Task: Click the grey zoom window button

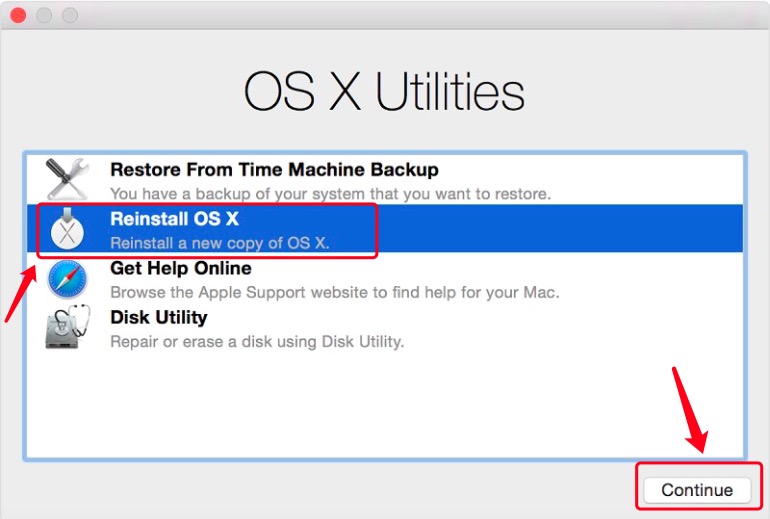Action: tap(70, 16)
